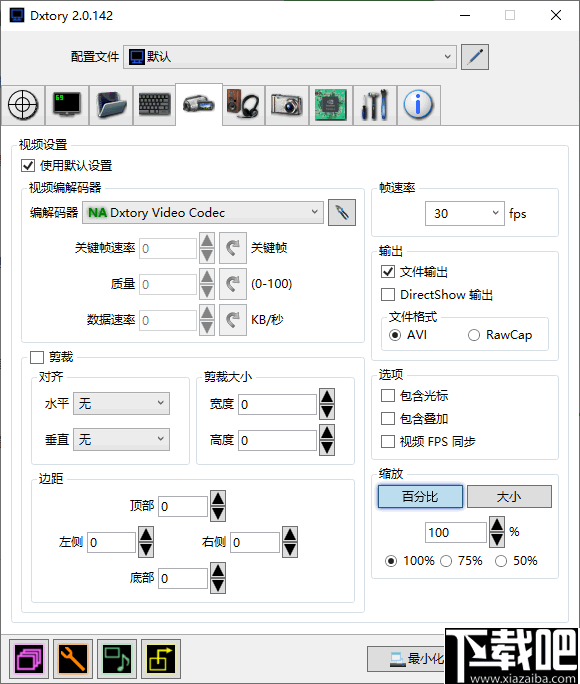Select the 75% scale radio button

[x=446, y=561]
